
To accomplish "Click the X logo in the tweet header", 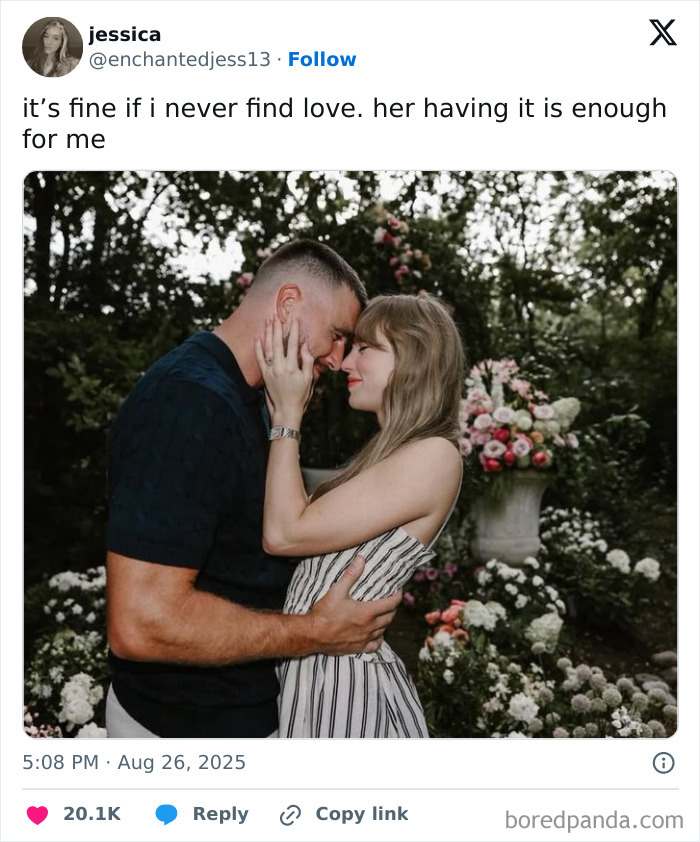I will (x=663, y=33).
